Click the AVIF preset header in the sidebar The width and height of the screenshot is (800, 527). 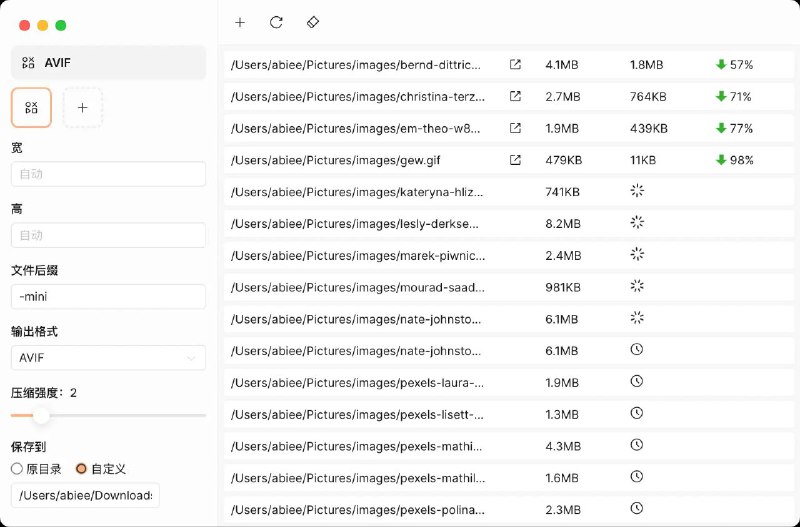pos(108,62)
